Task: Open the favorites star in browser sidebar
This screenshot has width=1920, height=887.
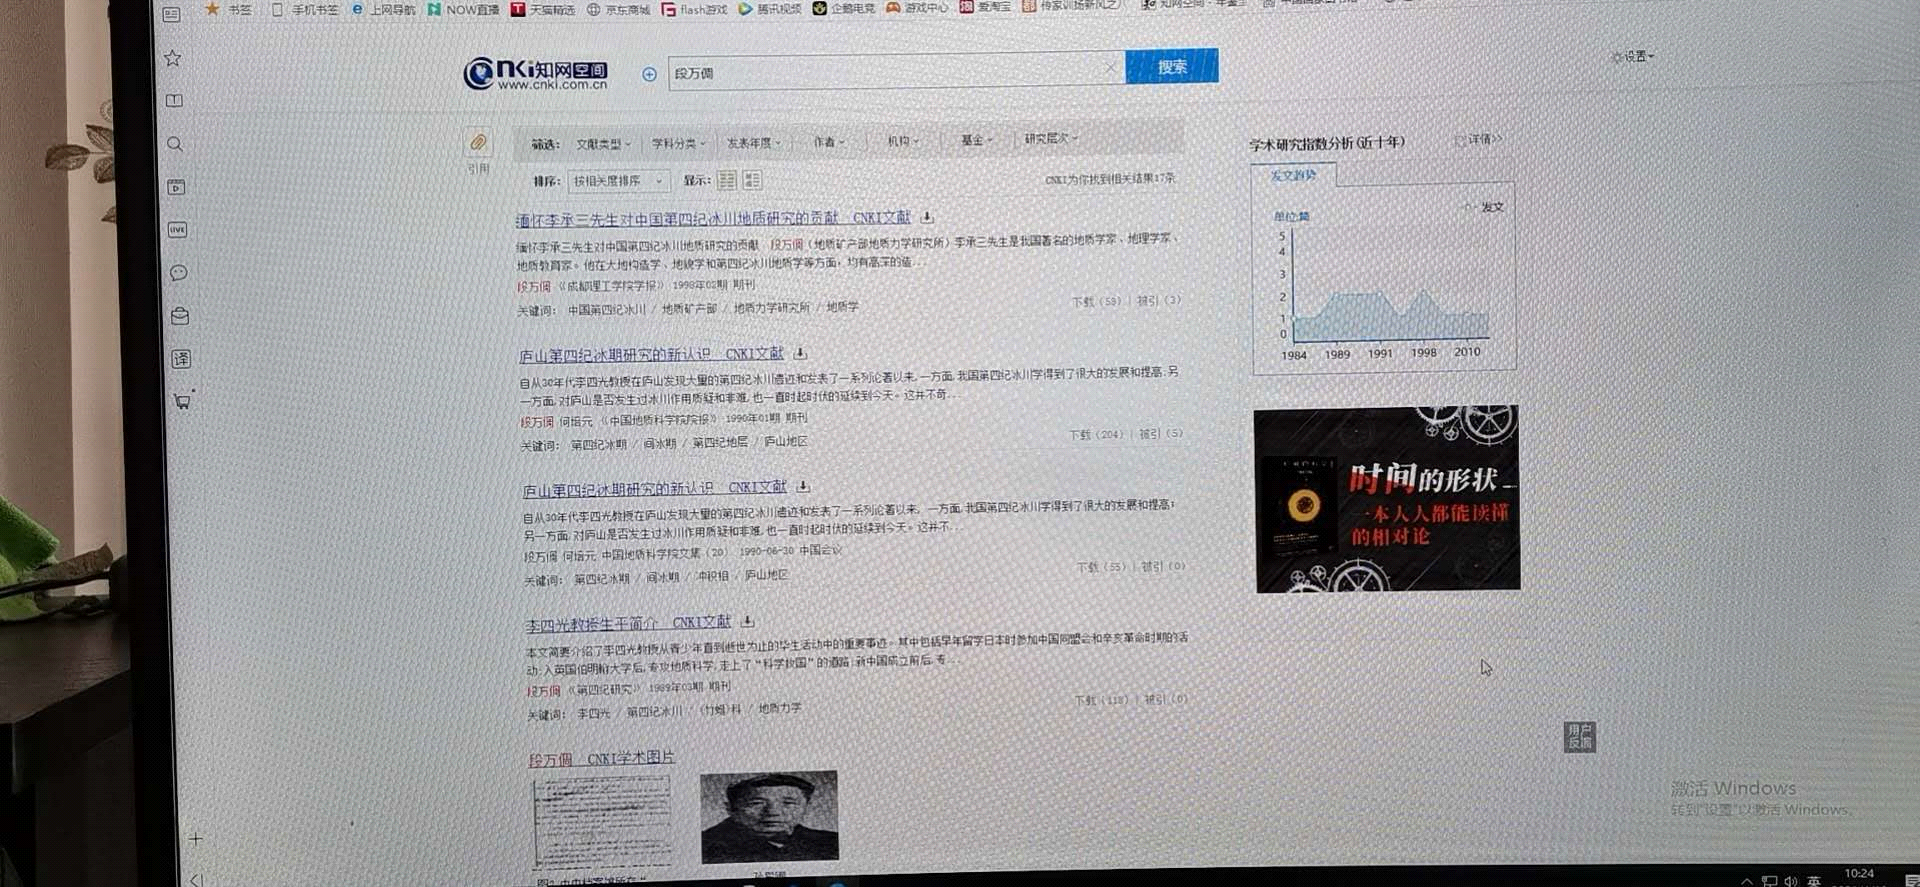Action: coord(173,58)
